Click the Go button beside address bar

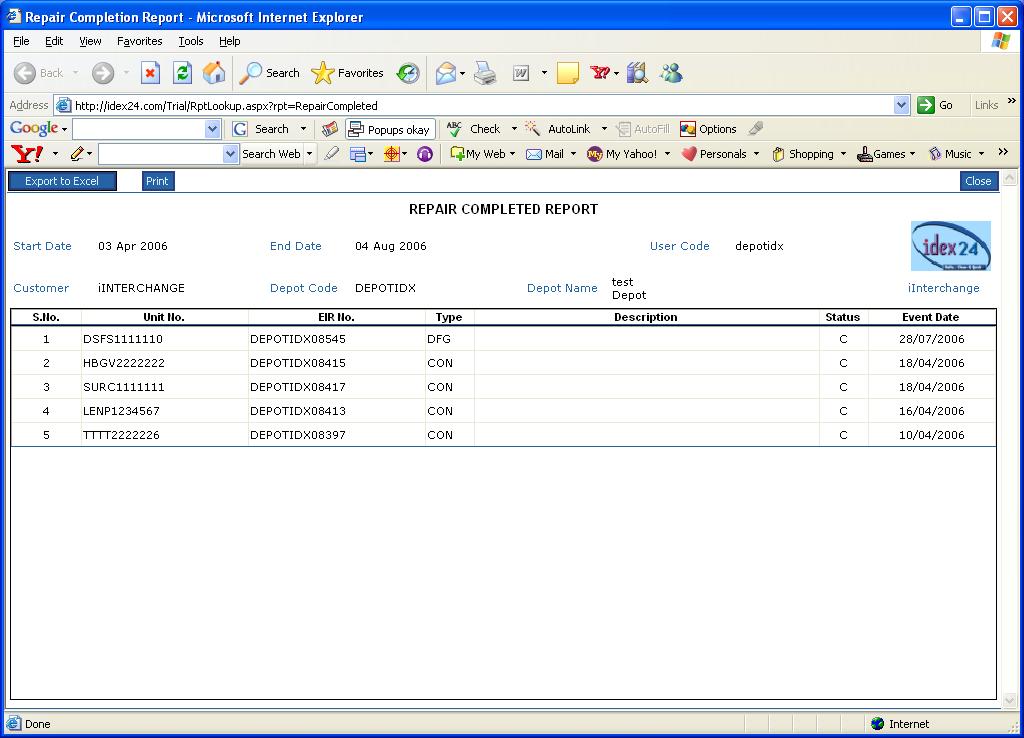pyautogui.click(x=935, y=105)
